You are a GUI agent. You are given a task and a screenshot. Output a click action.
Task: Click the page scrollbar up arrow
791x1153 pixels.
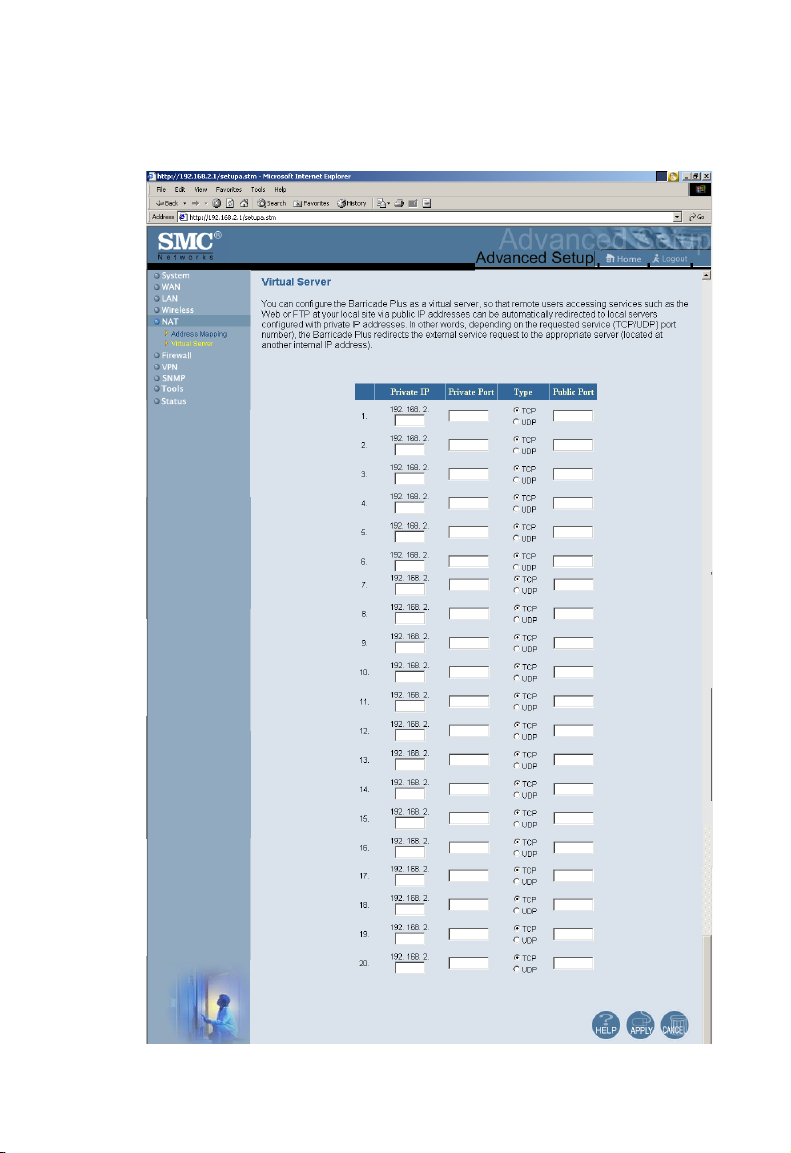706,276
